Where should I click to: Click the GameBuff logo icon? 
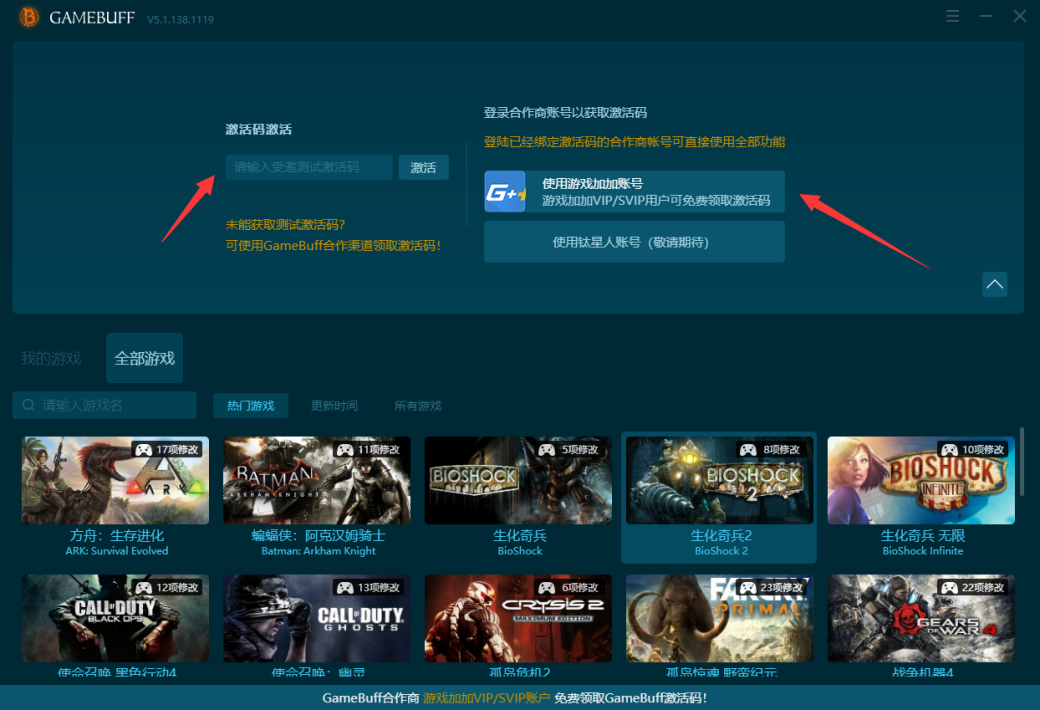tap(28, 17)
